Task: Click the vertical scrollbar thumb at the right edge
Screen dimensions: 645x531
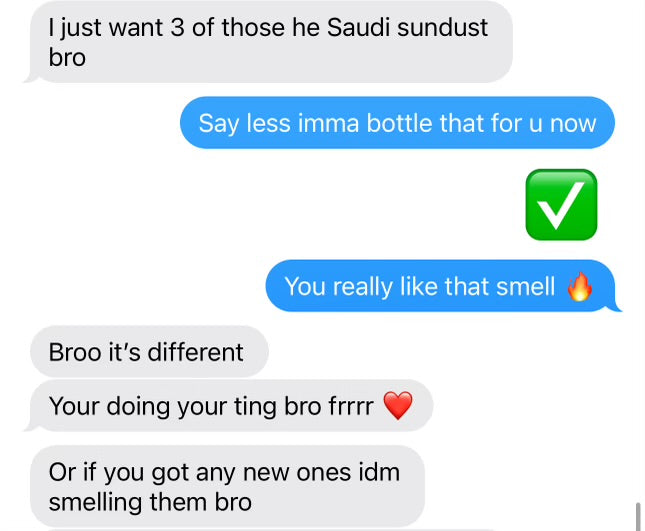Action: [638, 516]
